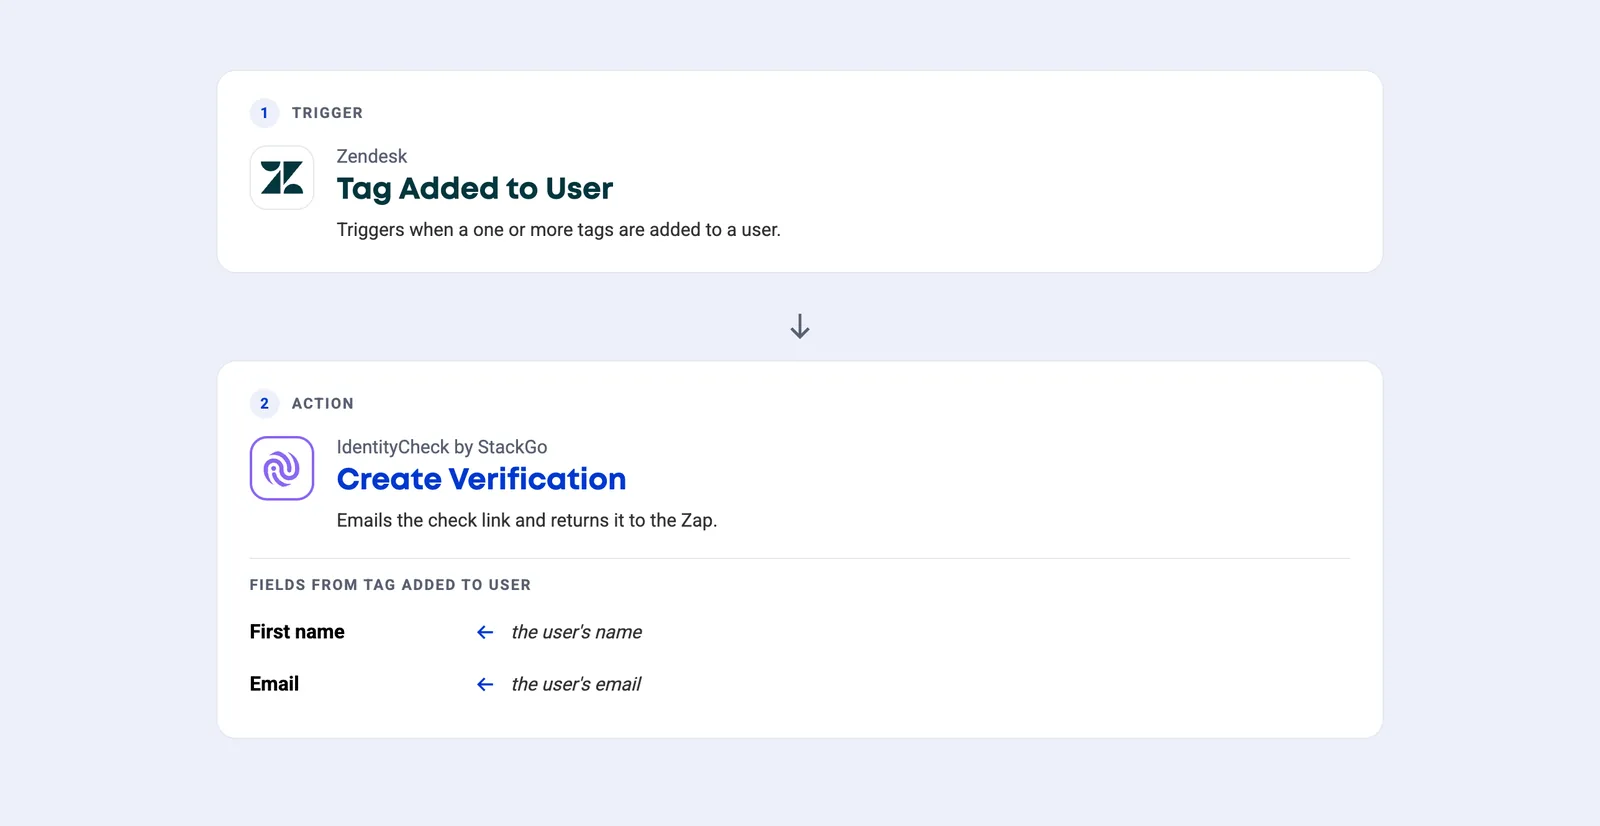Click the TRIGGER label
The image size is (1600, 826).
tap(327, 113)
